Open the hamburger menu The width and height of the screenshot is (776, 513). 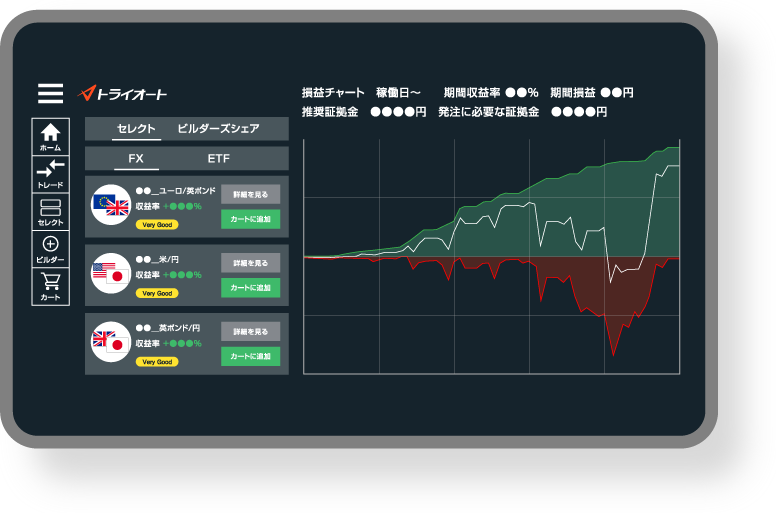pyautogui.click(x=50, y=94)
